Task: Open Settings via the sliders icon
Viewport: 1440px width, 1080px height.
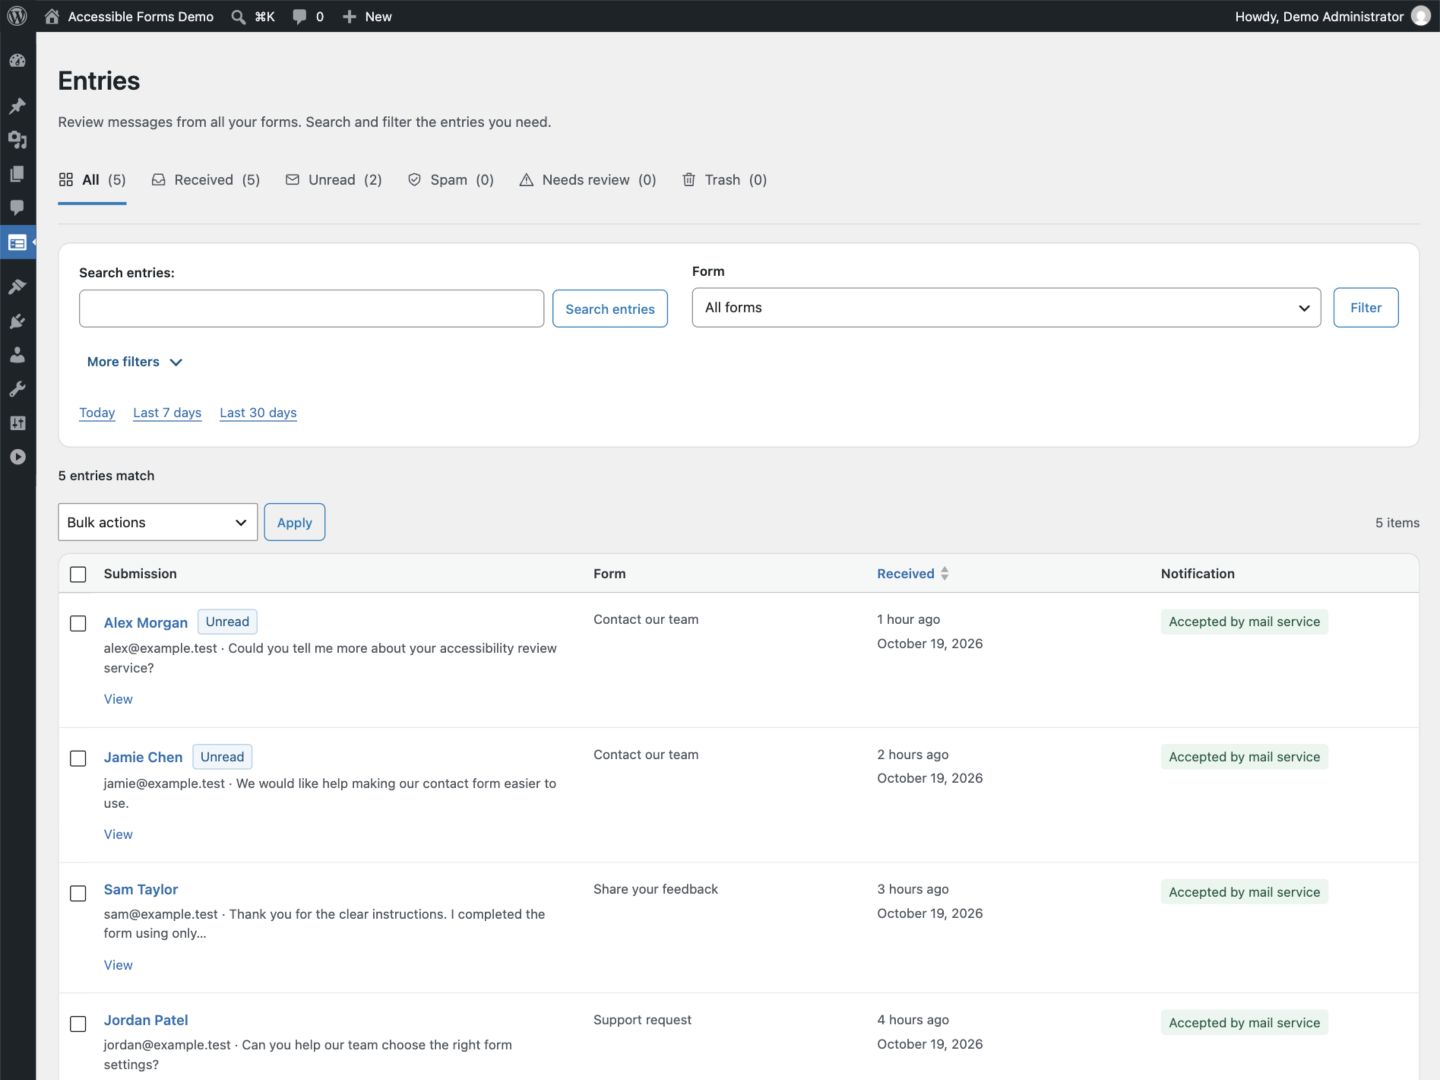Action: tap(17, 423)
